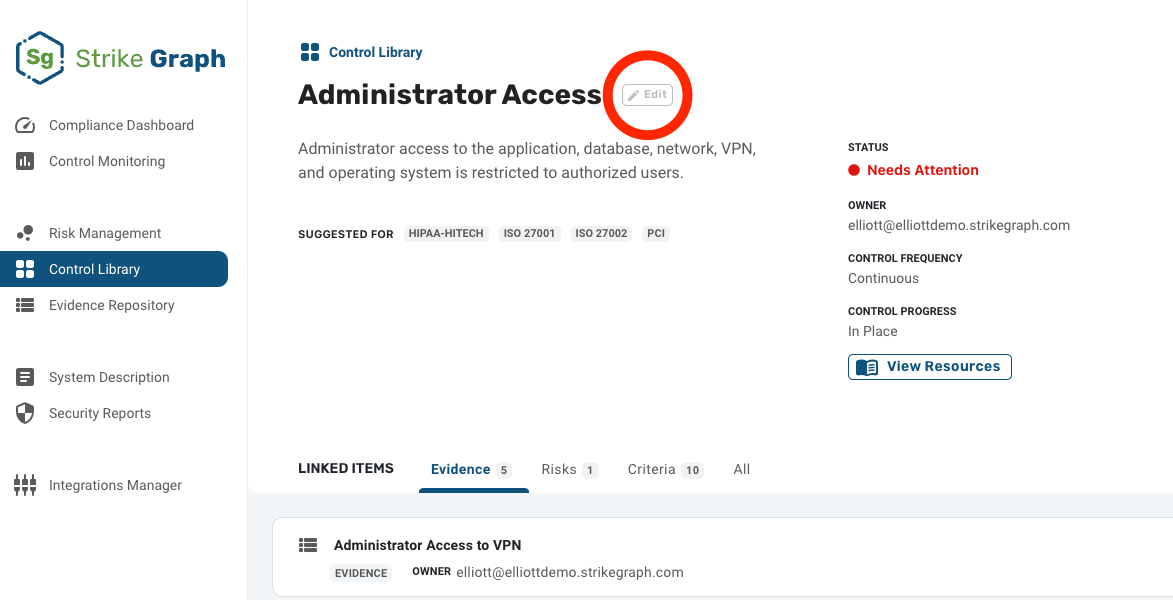Go to Control Library sidebar item
This screenshot has height=600, width=1173.
click(114, 269)
